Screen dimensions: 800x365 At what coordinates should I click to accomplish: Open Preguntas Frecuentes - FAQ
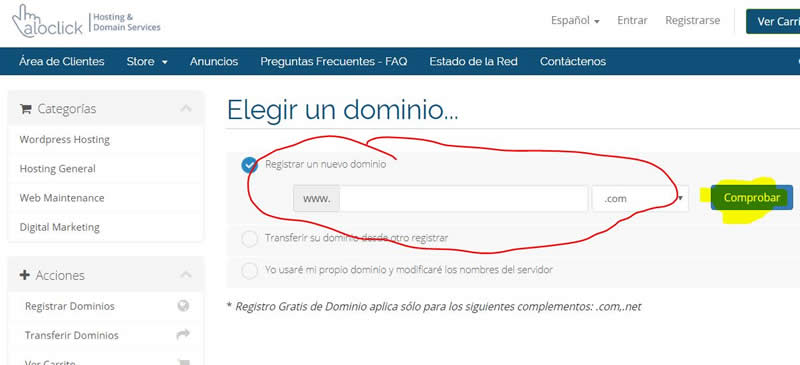coord(334,62)
